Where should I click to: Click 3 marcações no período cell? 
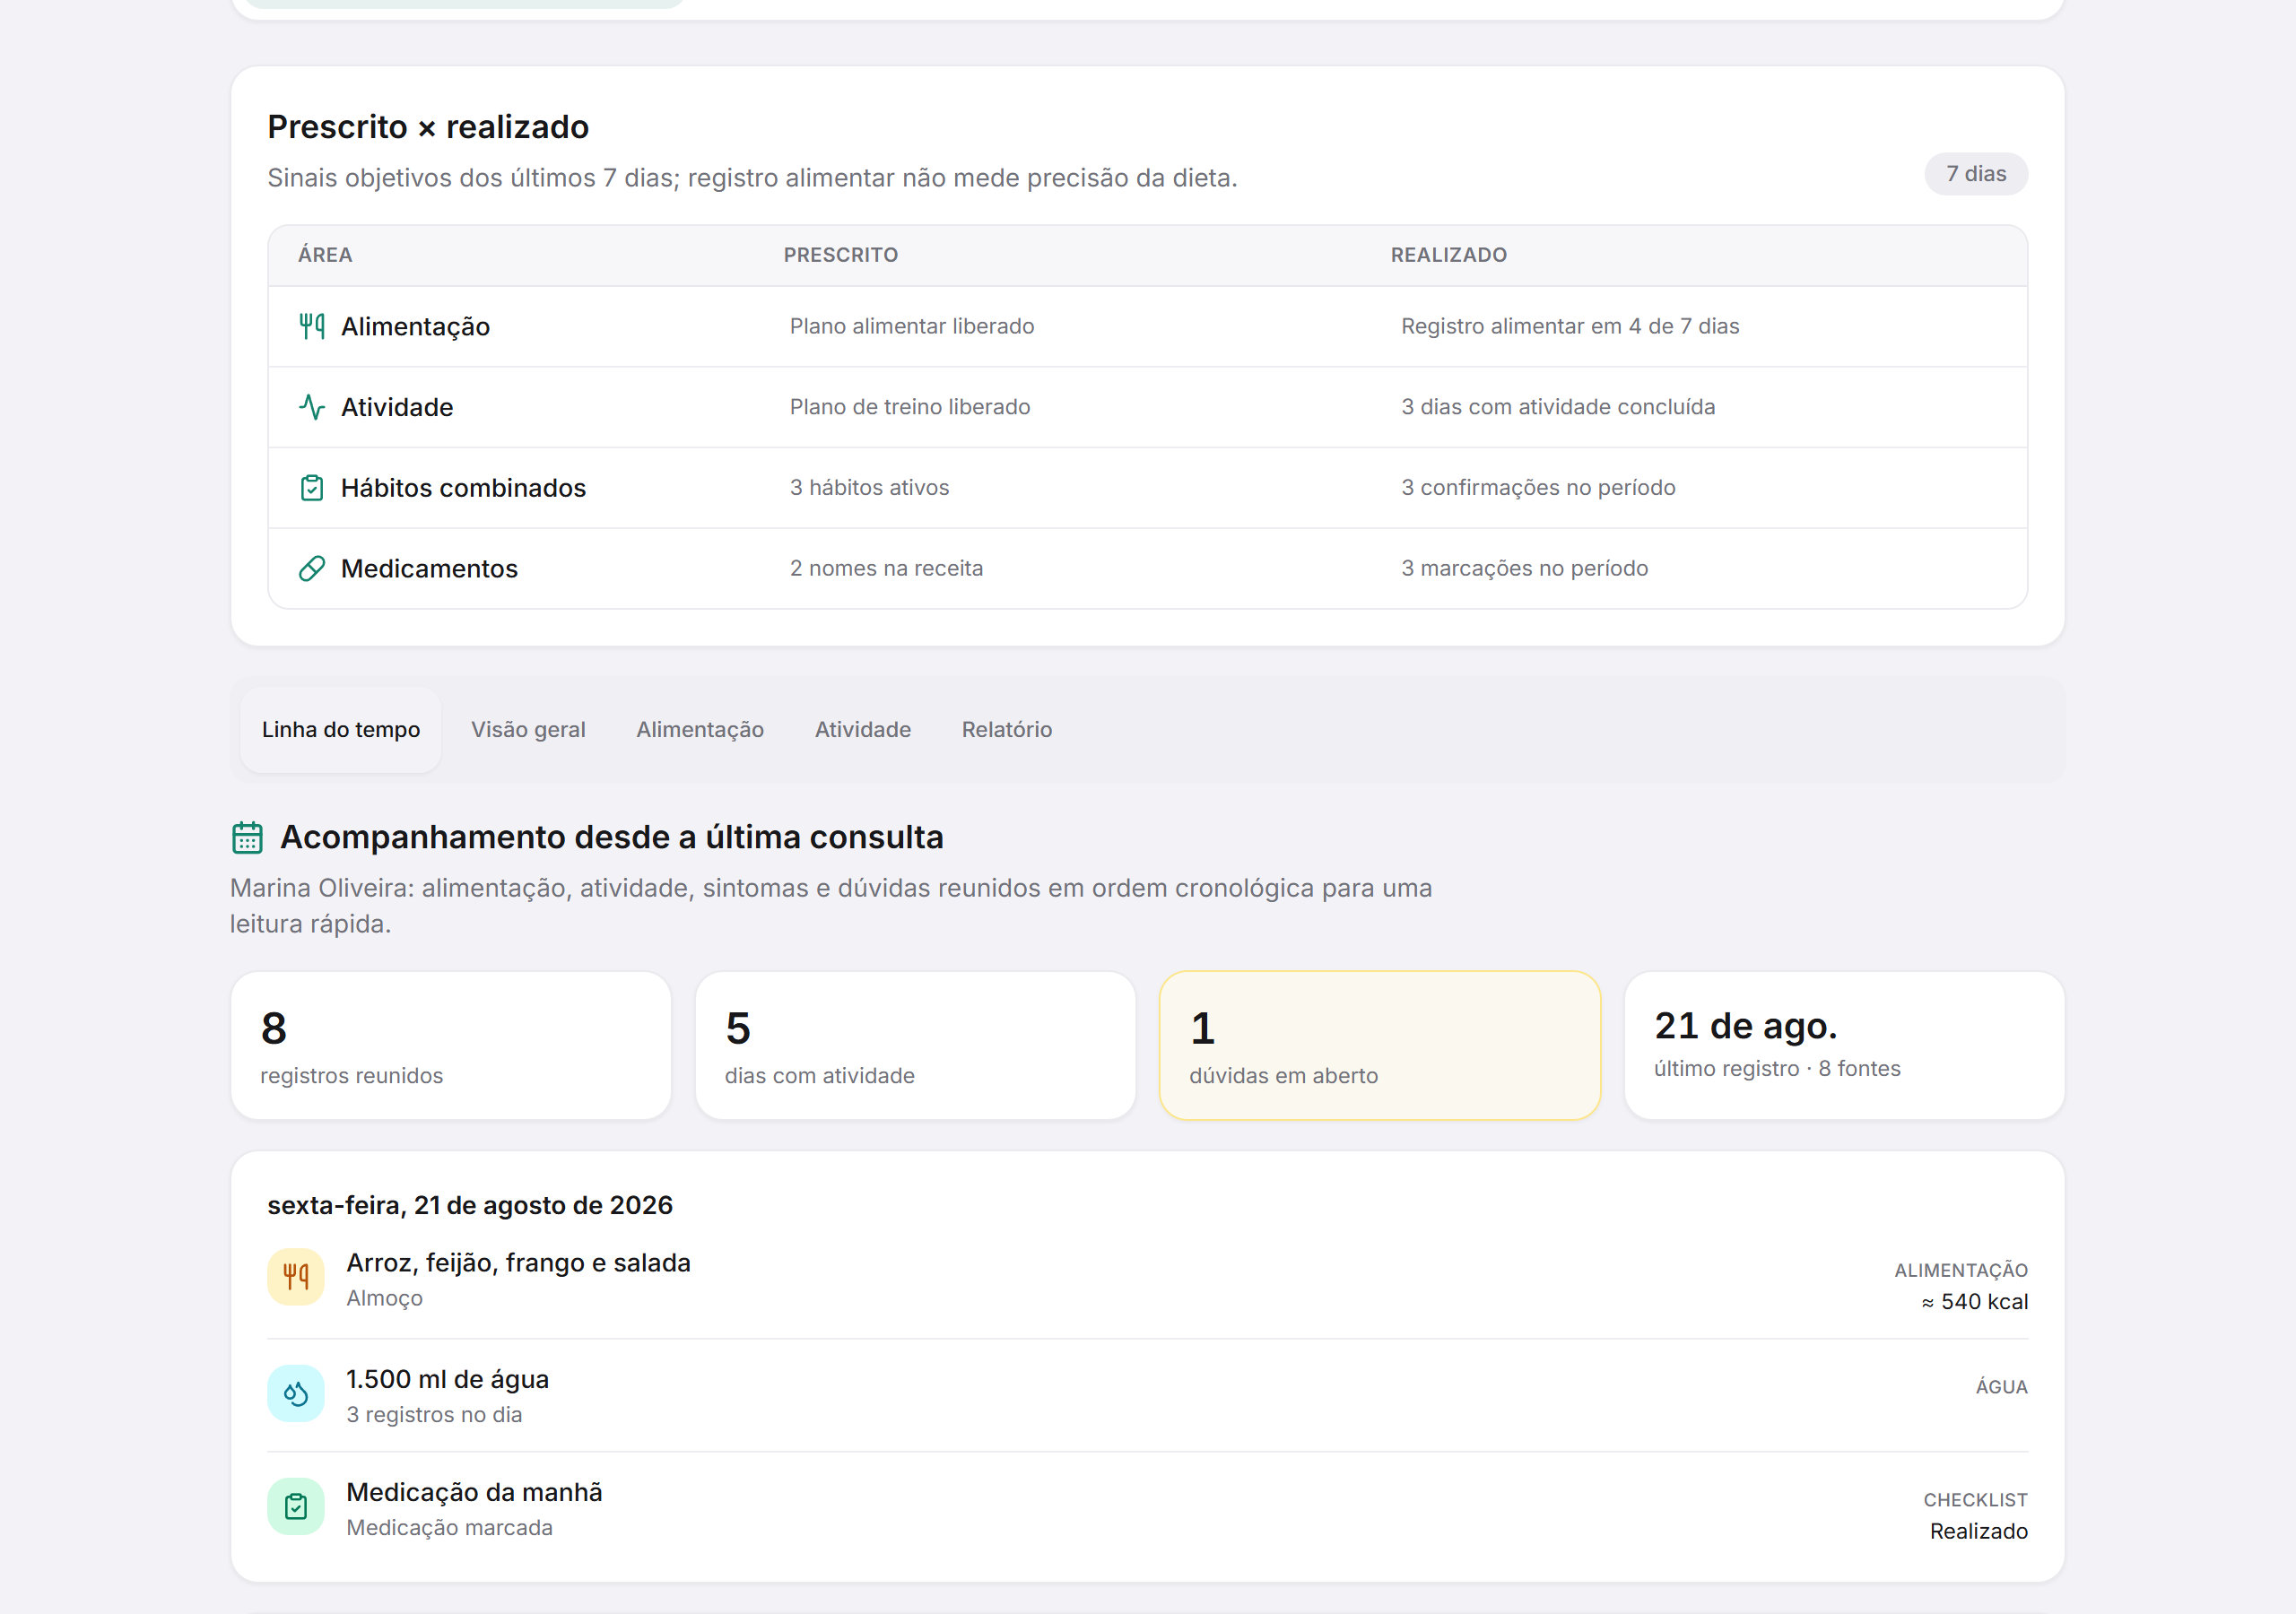click(1525, 569)
